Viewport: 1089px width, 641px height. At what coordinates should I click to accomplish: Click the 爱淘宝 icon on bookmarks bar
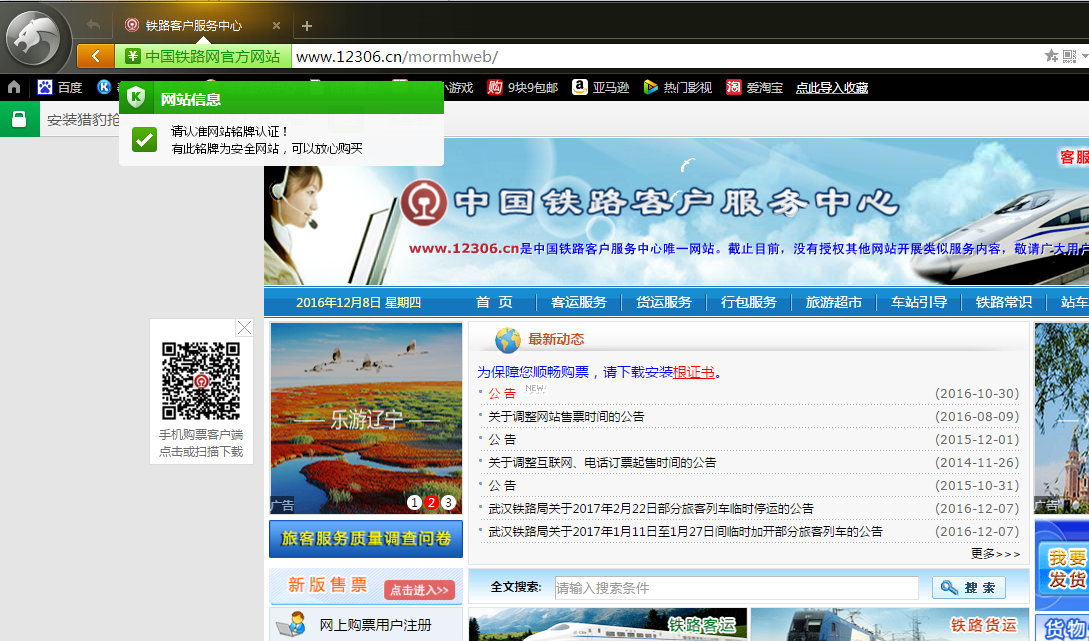[733, 88]
